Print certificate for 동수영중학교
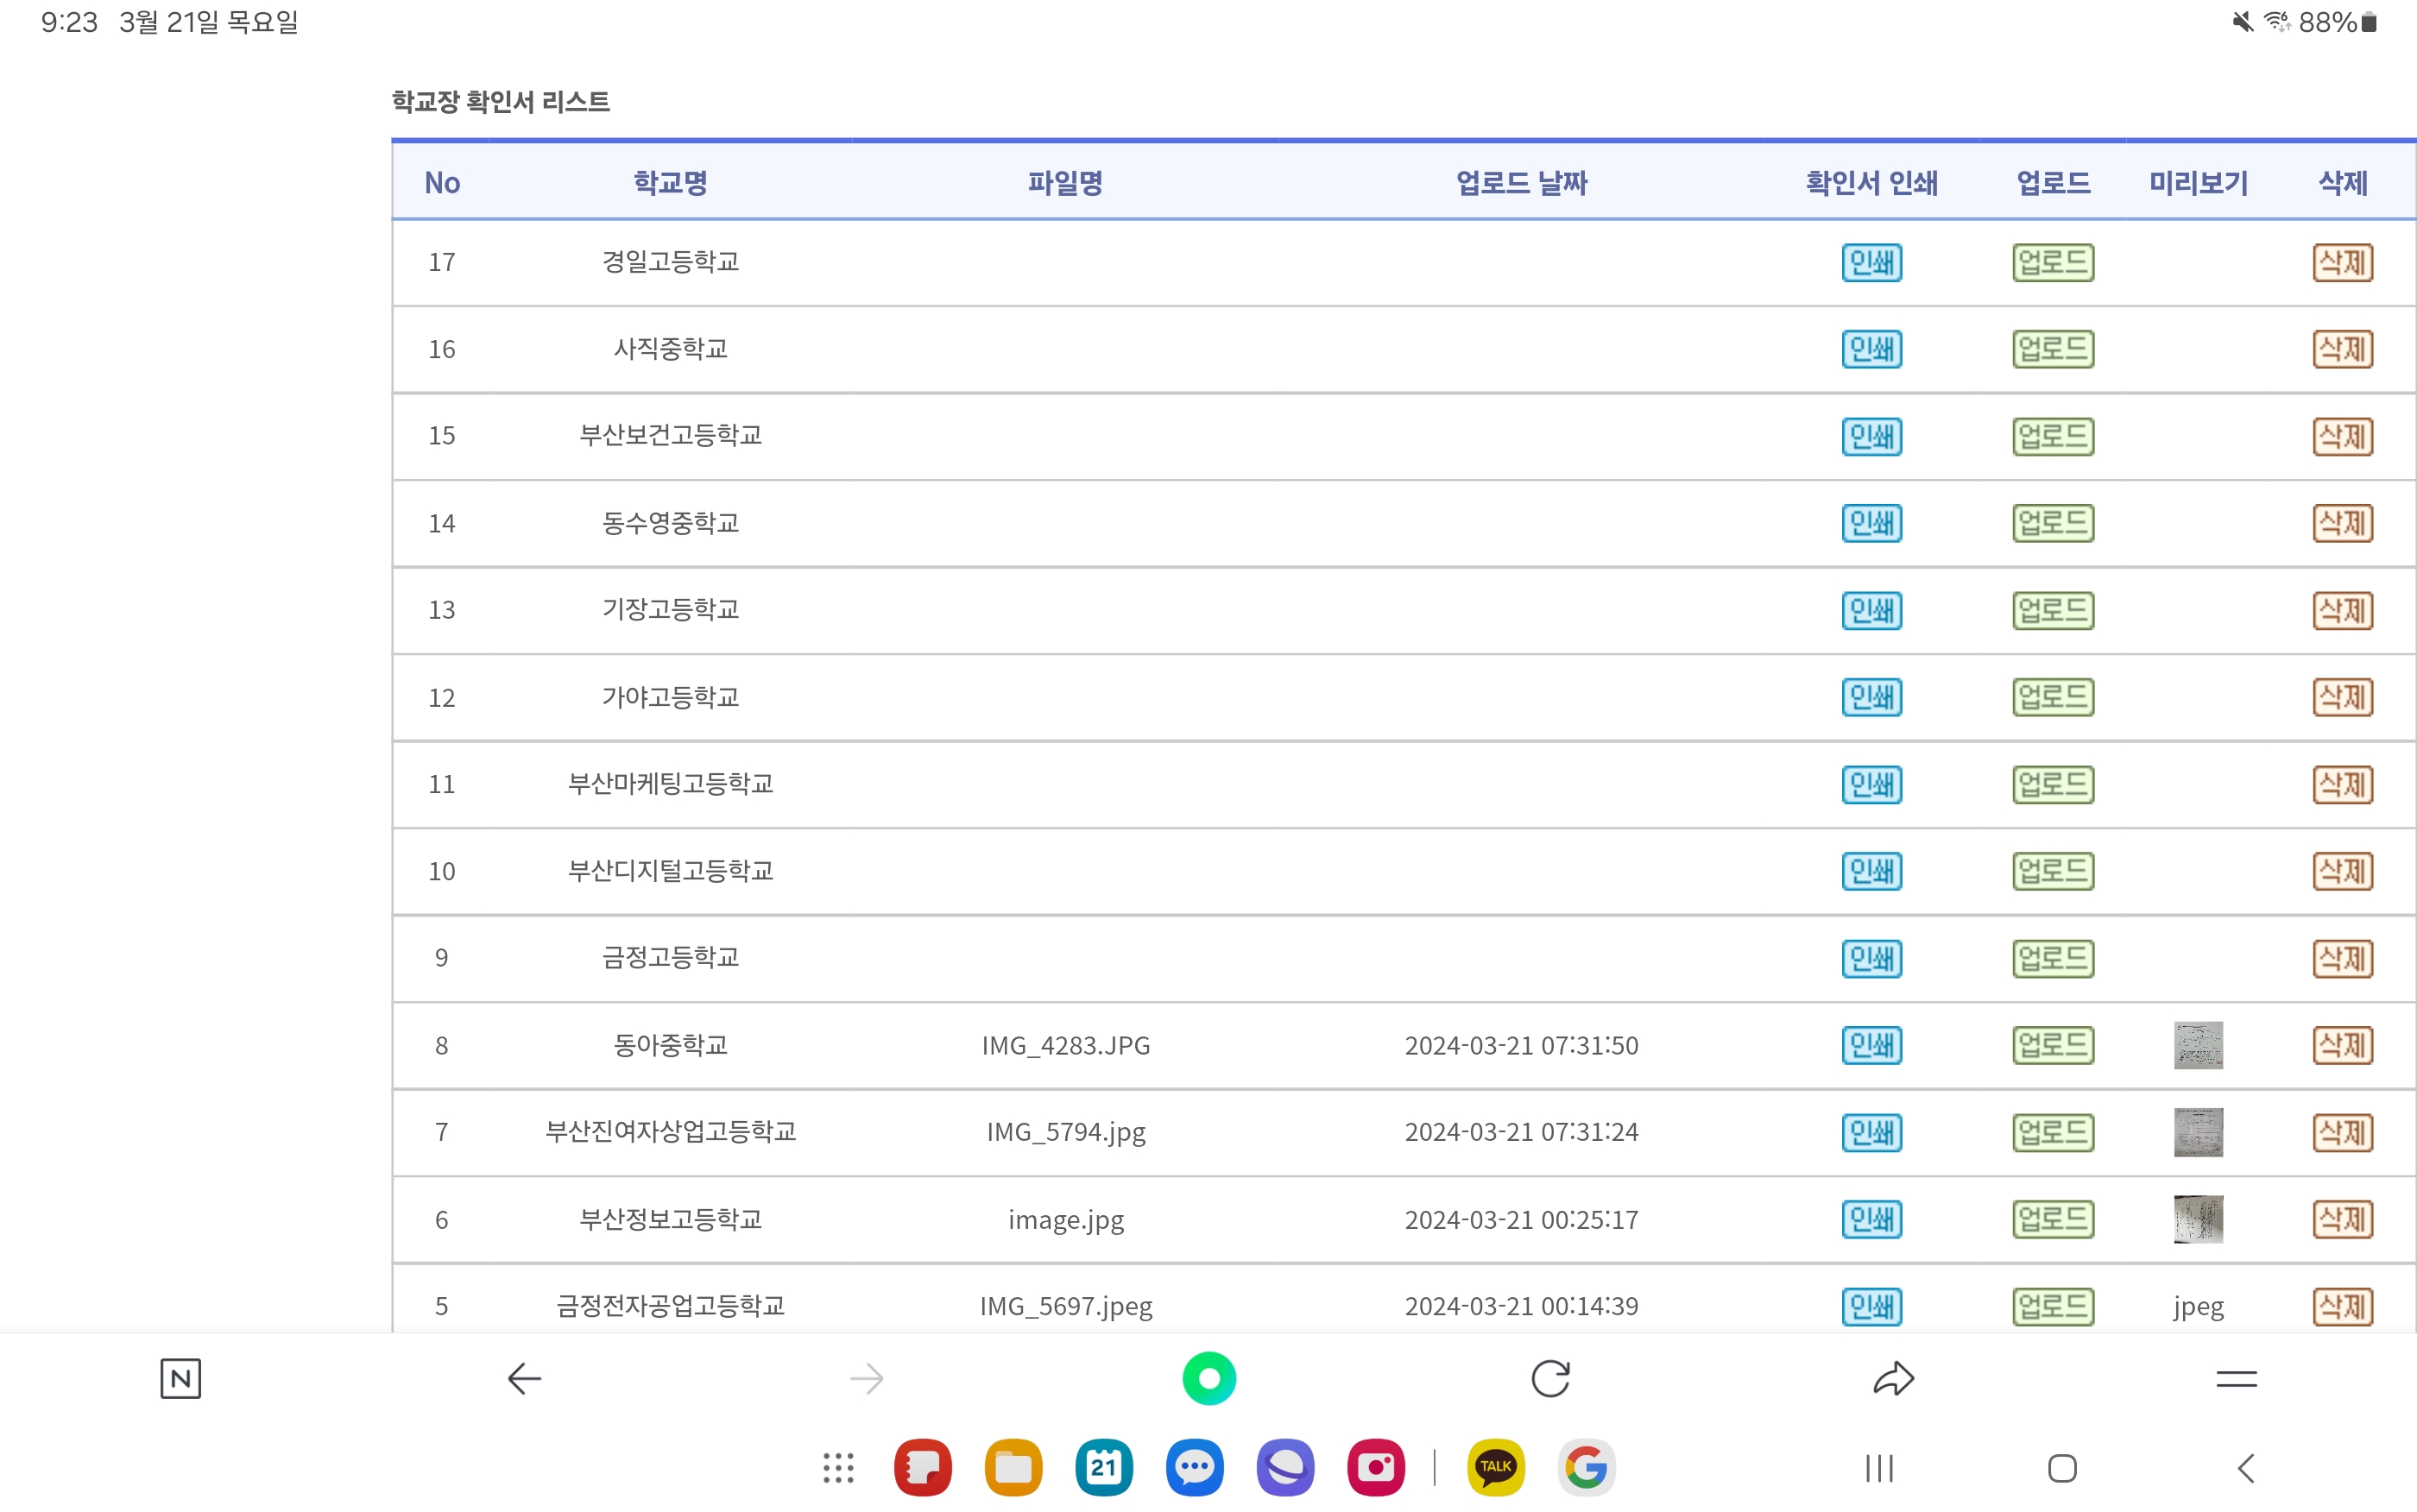Image resolution: width=2417 pixels, height=1512 pixels. [1872, 523]
